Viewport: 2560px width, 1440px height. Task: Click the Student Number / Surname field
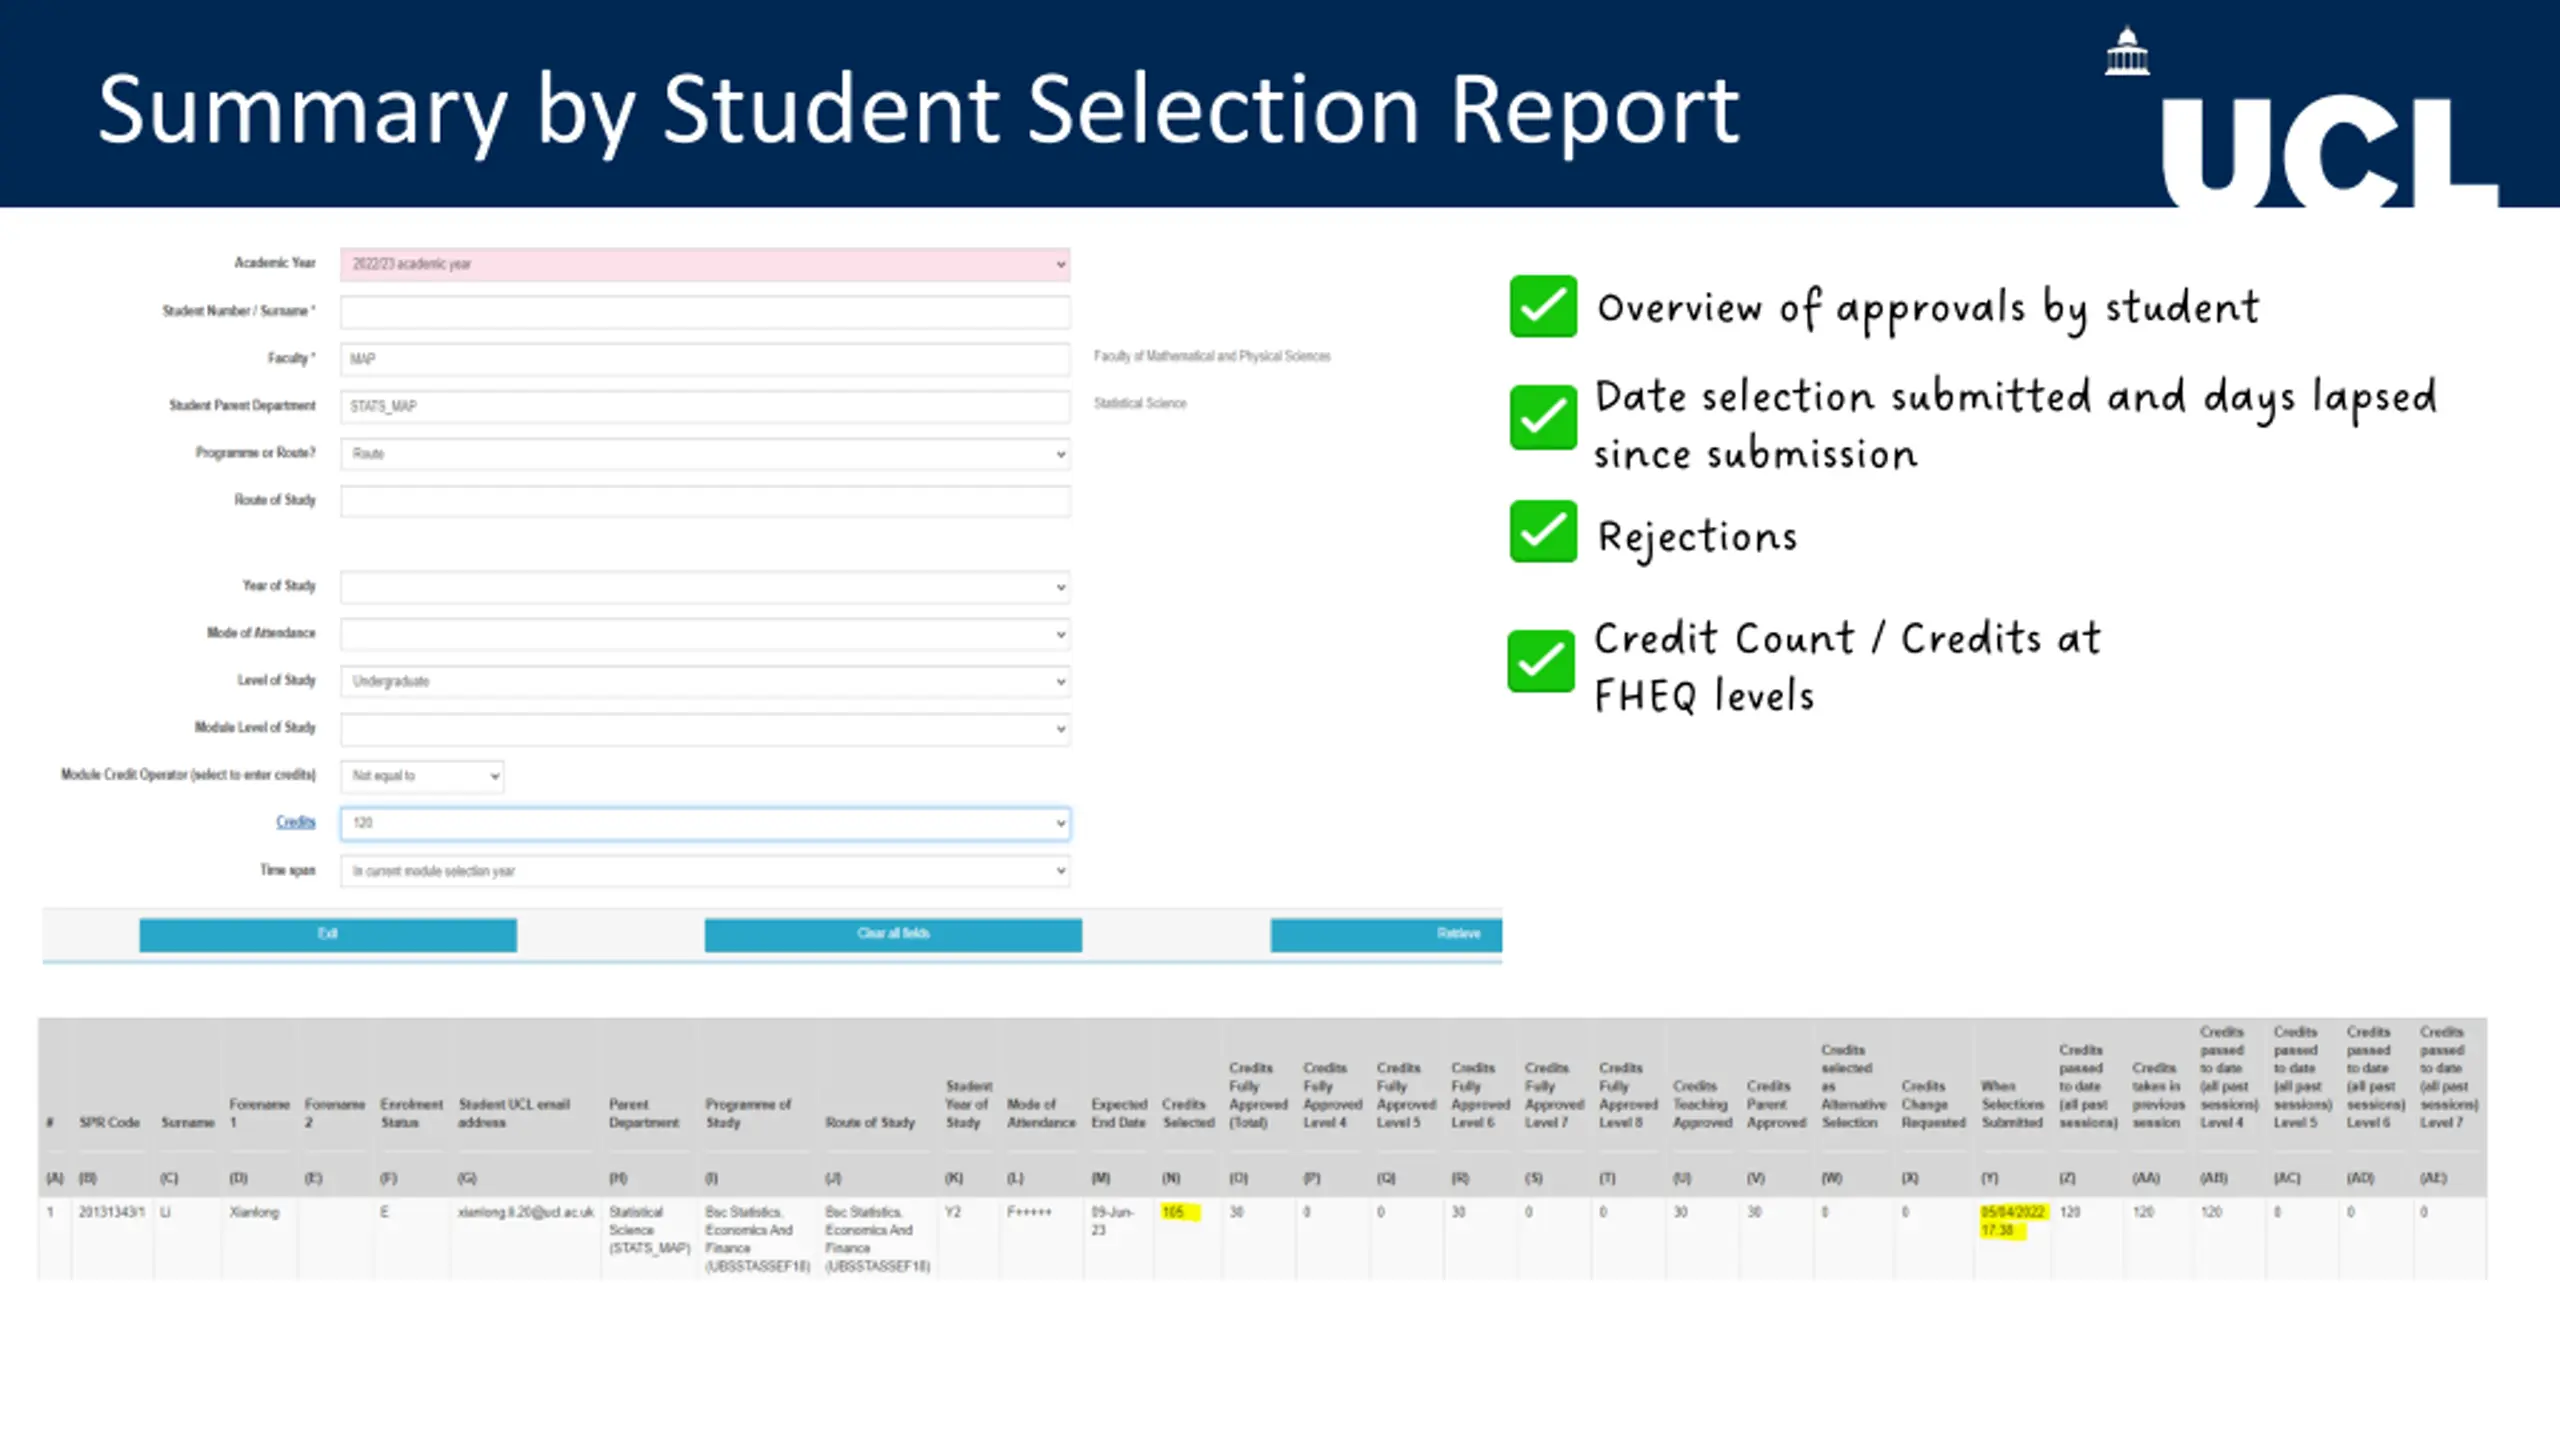pos(705,312)
